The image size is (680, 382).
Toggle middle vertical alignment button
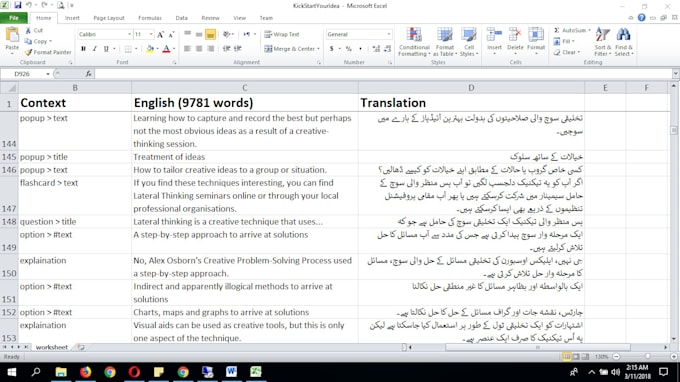[199, 34]
